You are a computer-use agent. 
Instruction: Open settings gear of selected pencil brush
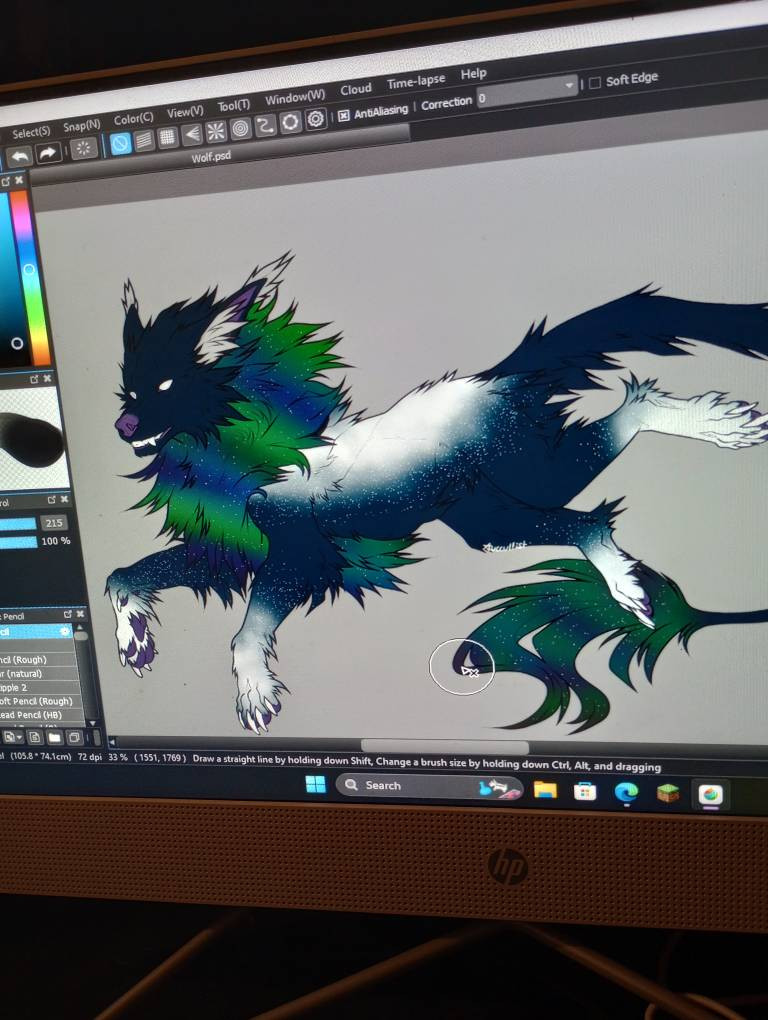point(64,631)
